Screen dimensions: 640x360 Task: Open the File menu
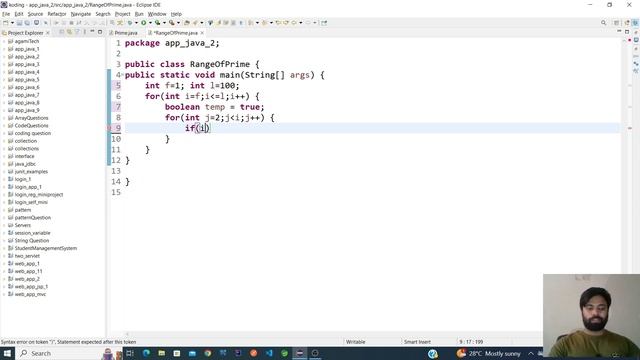(x=6, y=14)
